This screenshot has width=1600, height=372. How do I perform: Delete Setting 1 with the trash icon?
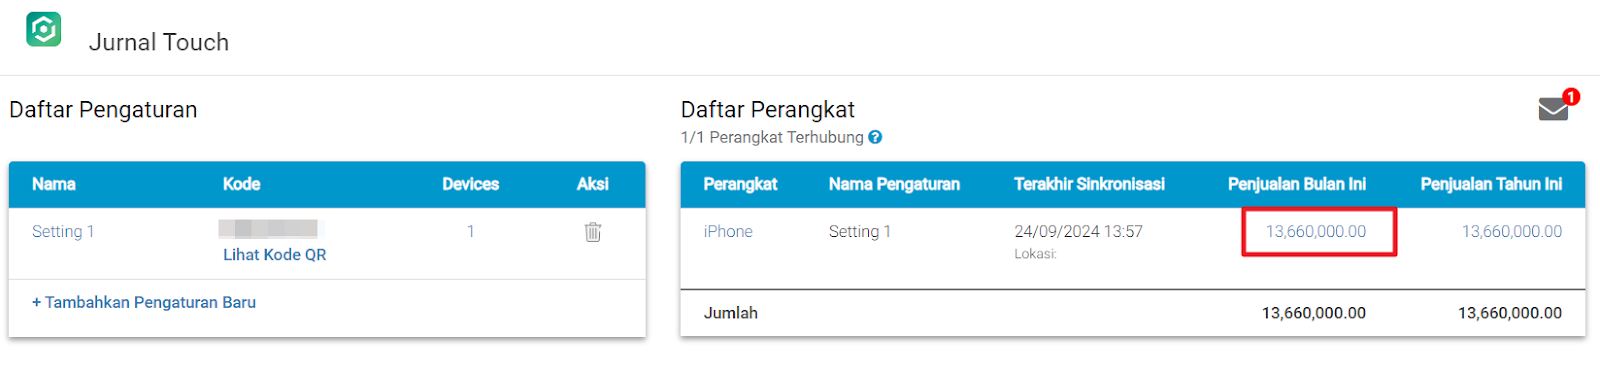tap(593, 232)
